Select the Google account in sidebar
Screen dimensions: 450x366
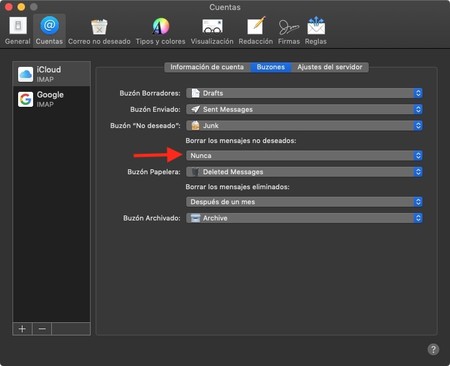point(51,99)
